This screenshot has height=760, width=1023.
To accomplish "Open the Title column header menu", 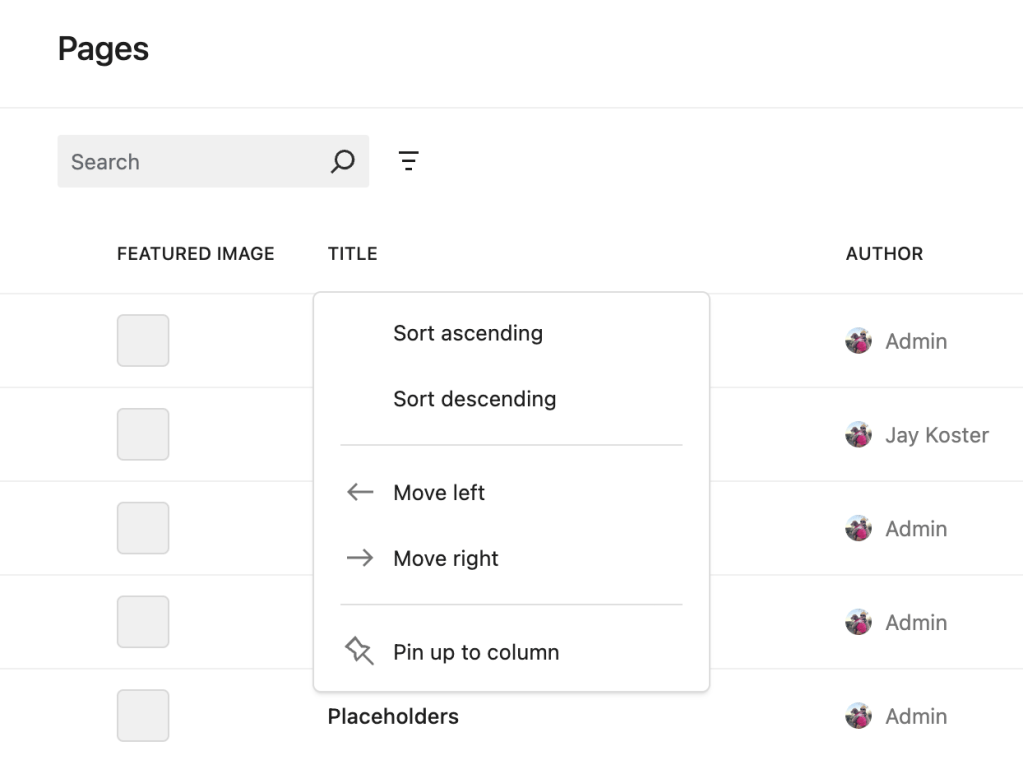I will [x=352, y=254].
